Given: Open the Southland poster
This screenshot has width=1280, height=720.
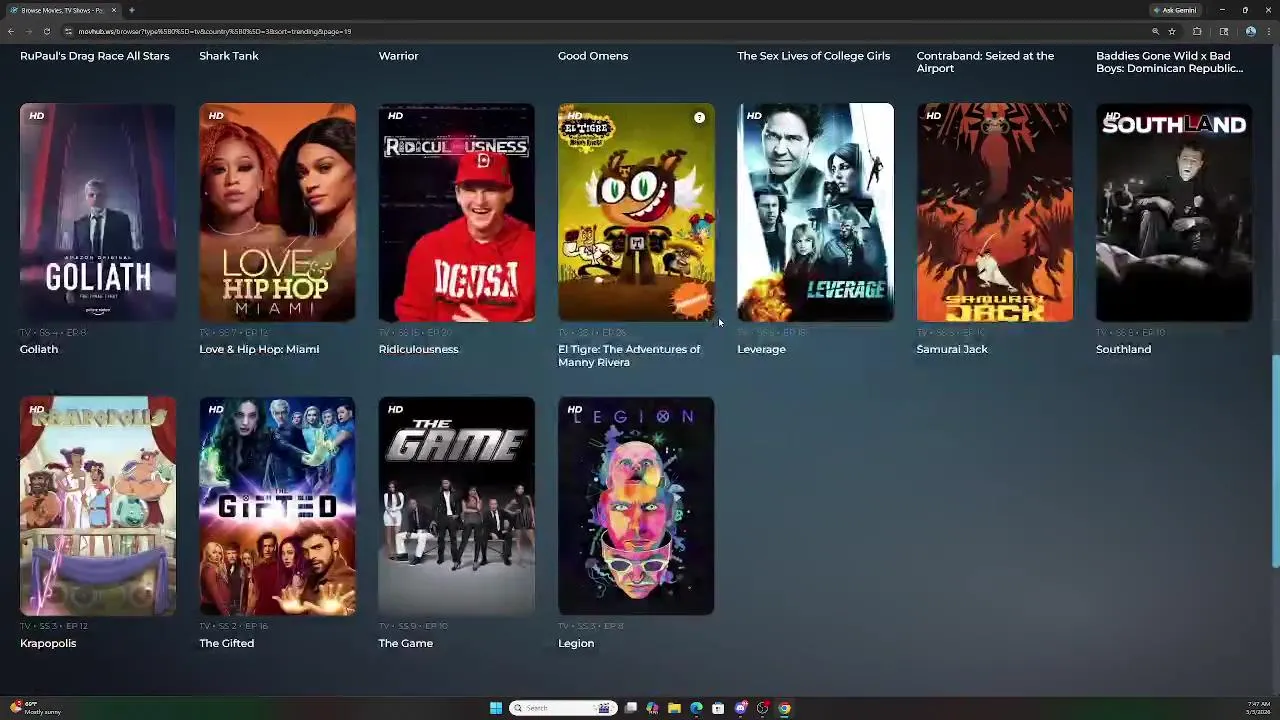Looking at the screenshot, I should (1174, 212).
